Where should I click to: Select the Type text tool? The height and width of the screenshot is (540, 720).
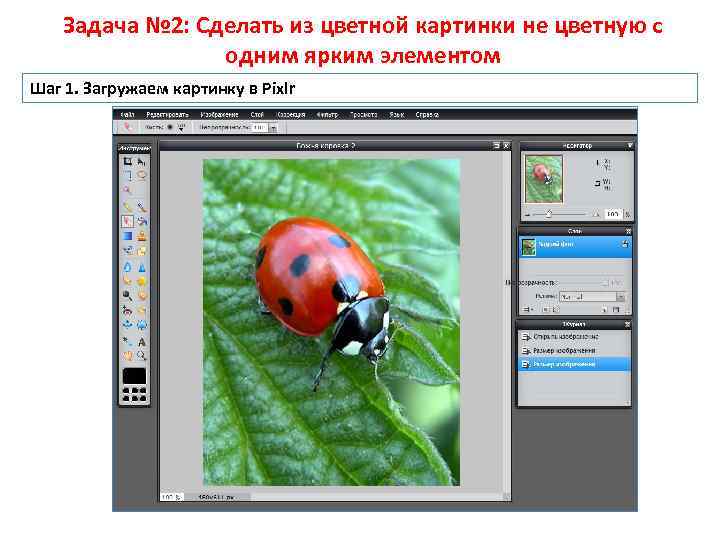click(x=141, y=341)
